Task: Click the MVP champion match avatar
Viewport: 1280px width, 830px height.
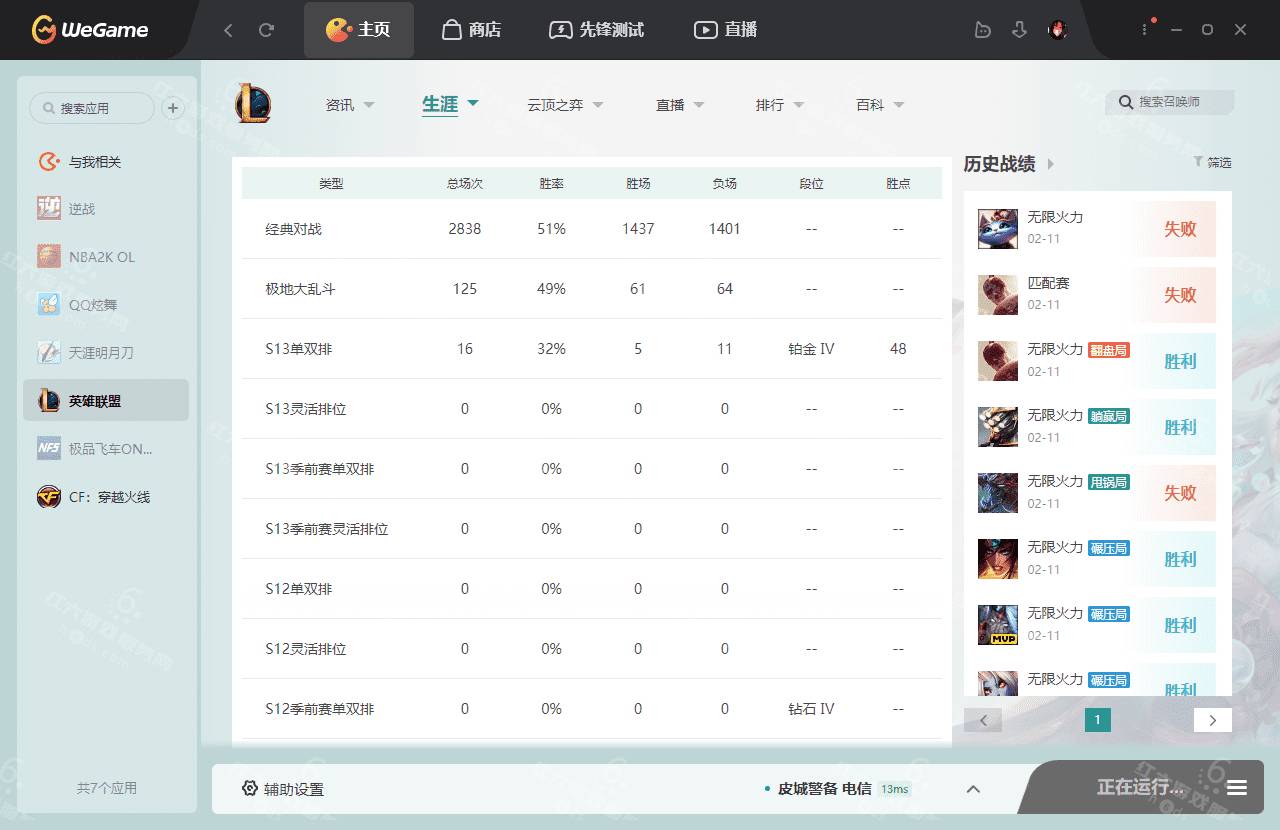Action: tap(998, 625)
